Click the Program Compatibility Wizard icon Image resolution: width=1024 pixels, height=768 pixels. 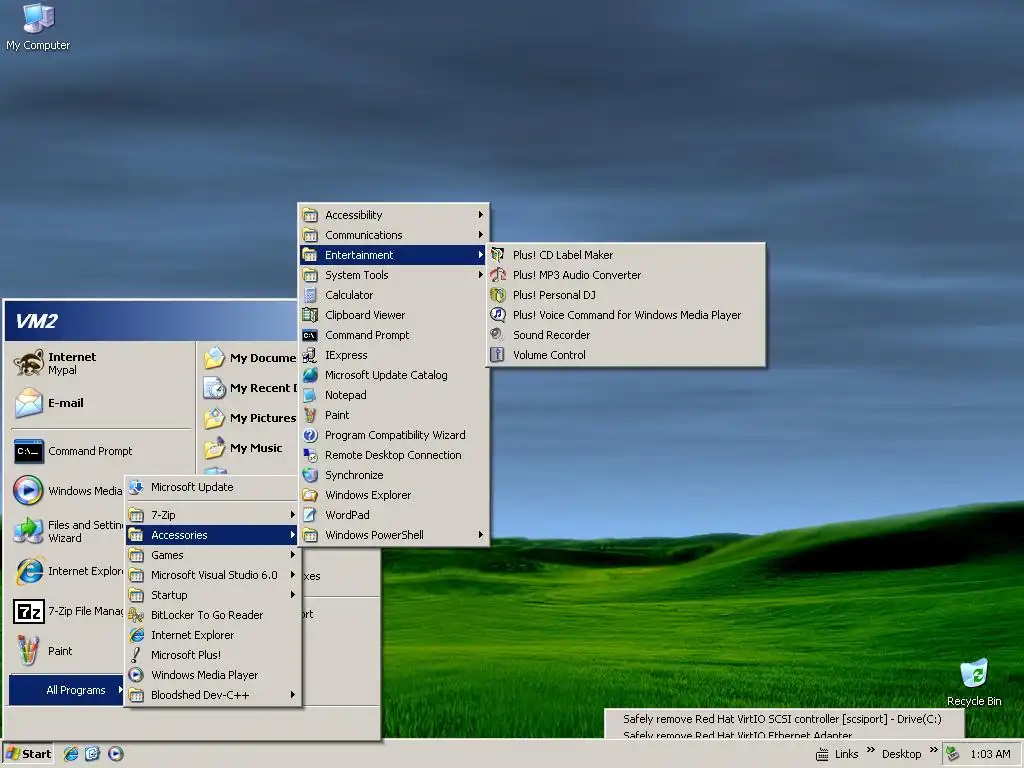click(310, 435)
